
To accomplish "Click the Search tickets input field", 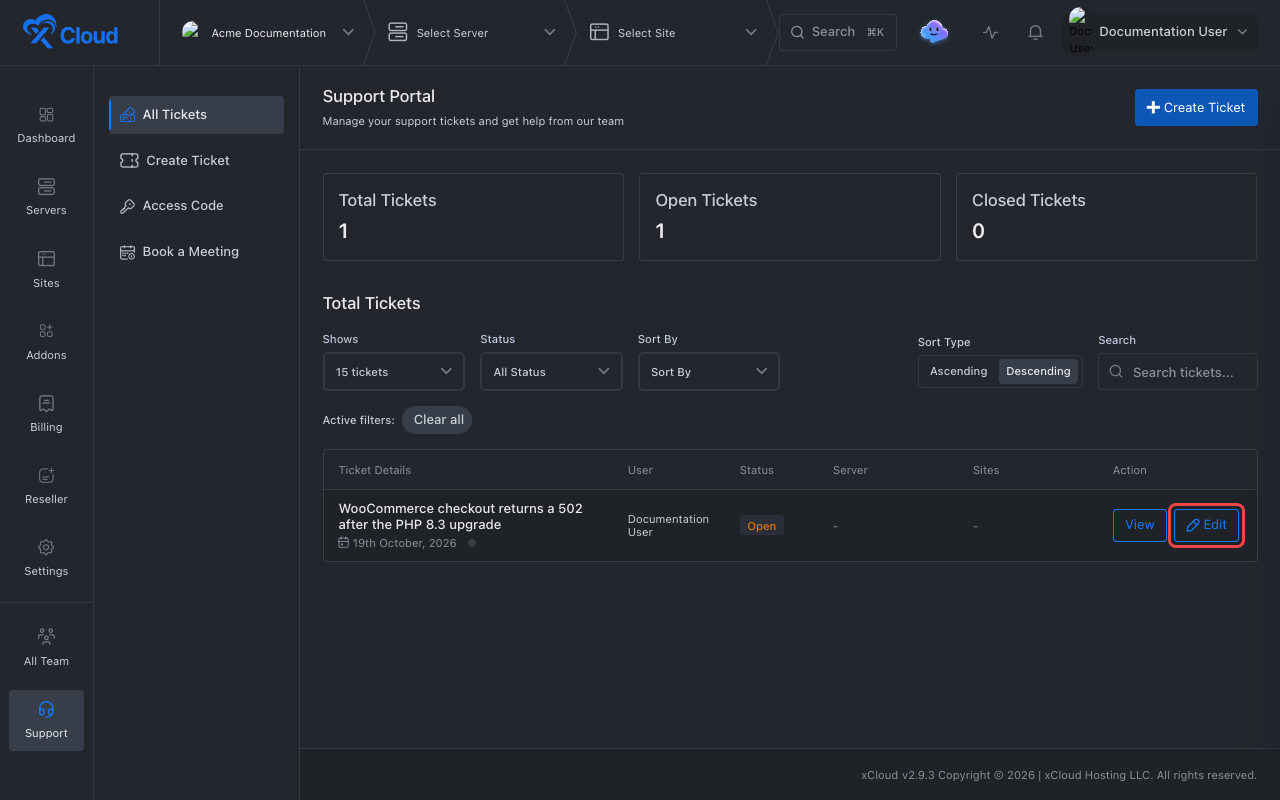I will (1178, 372).
